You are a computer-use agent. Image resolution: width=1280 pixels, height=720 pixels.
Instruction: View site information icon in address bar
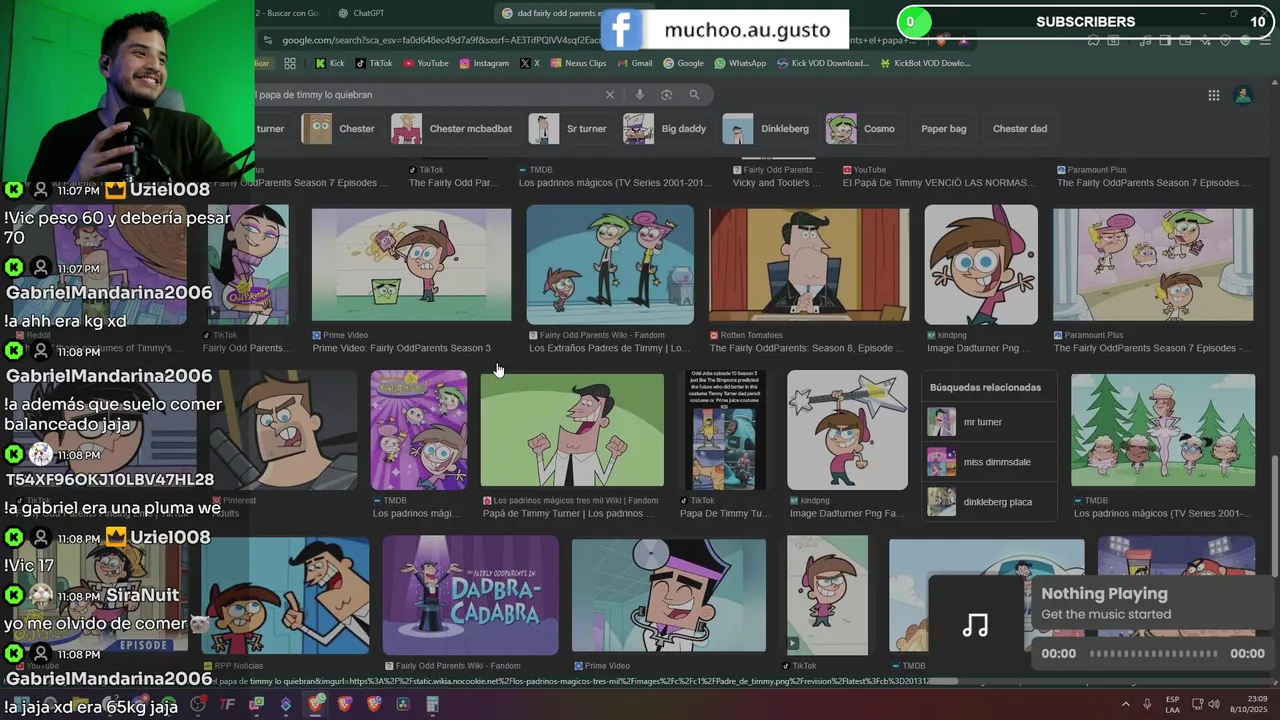tap(267, 40)
